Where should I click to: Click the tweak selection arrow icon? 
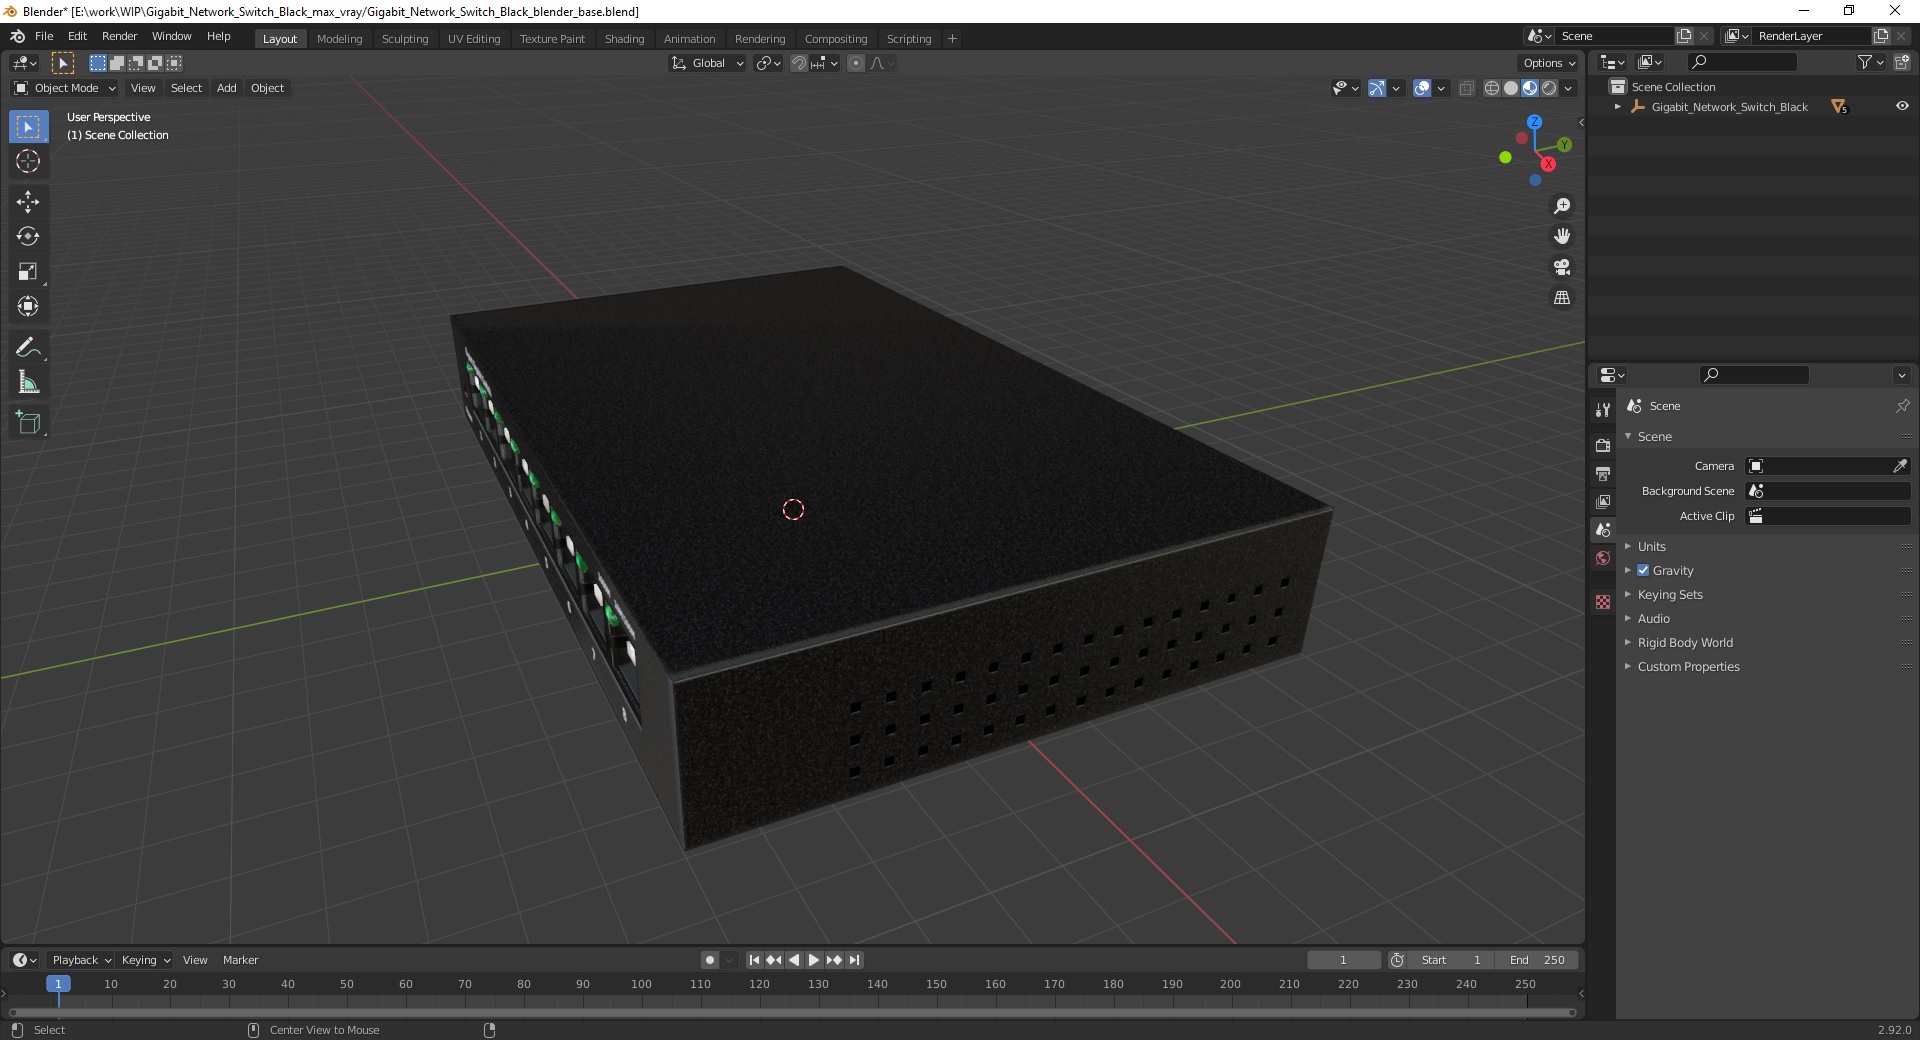62,63
